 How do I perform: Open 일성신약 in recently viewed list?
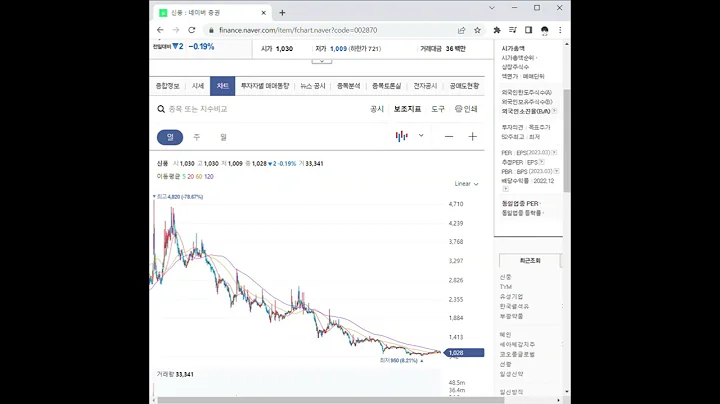pyautogui.click(x=512, y=374)
